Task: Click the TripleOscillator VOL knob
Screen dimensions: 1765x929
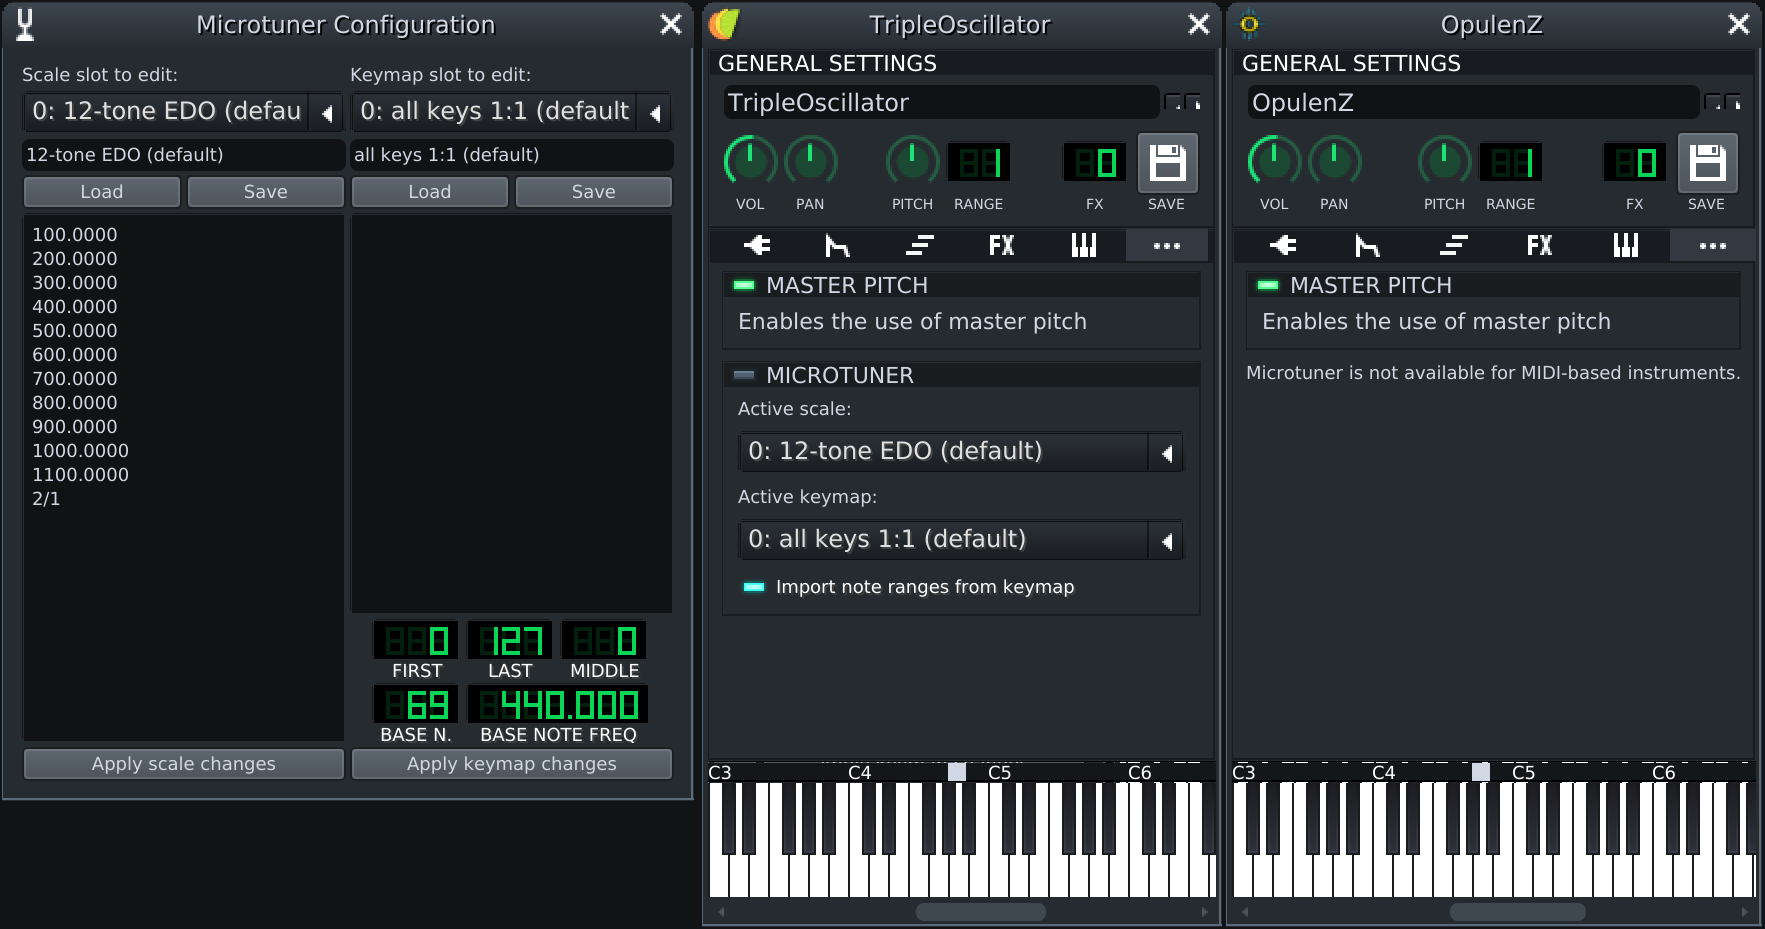Action: pos(750,161)
